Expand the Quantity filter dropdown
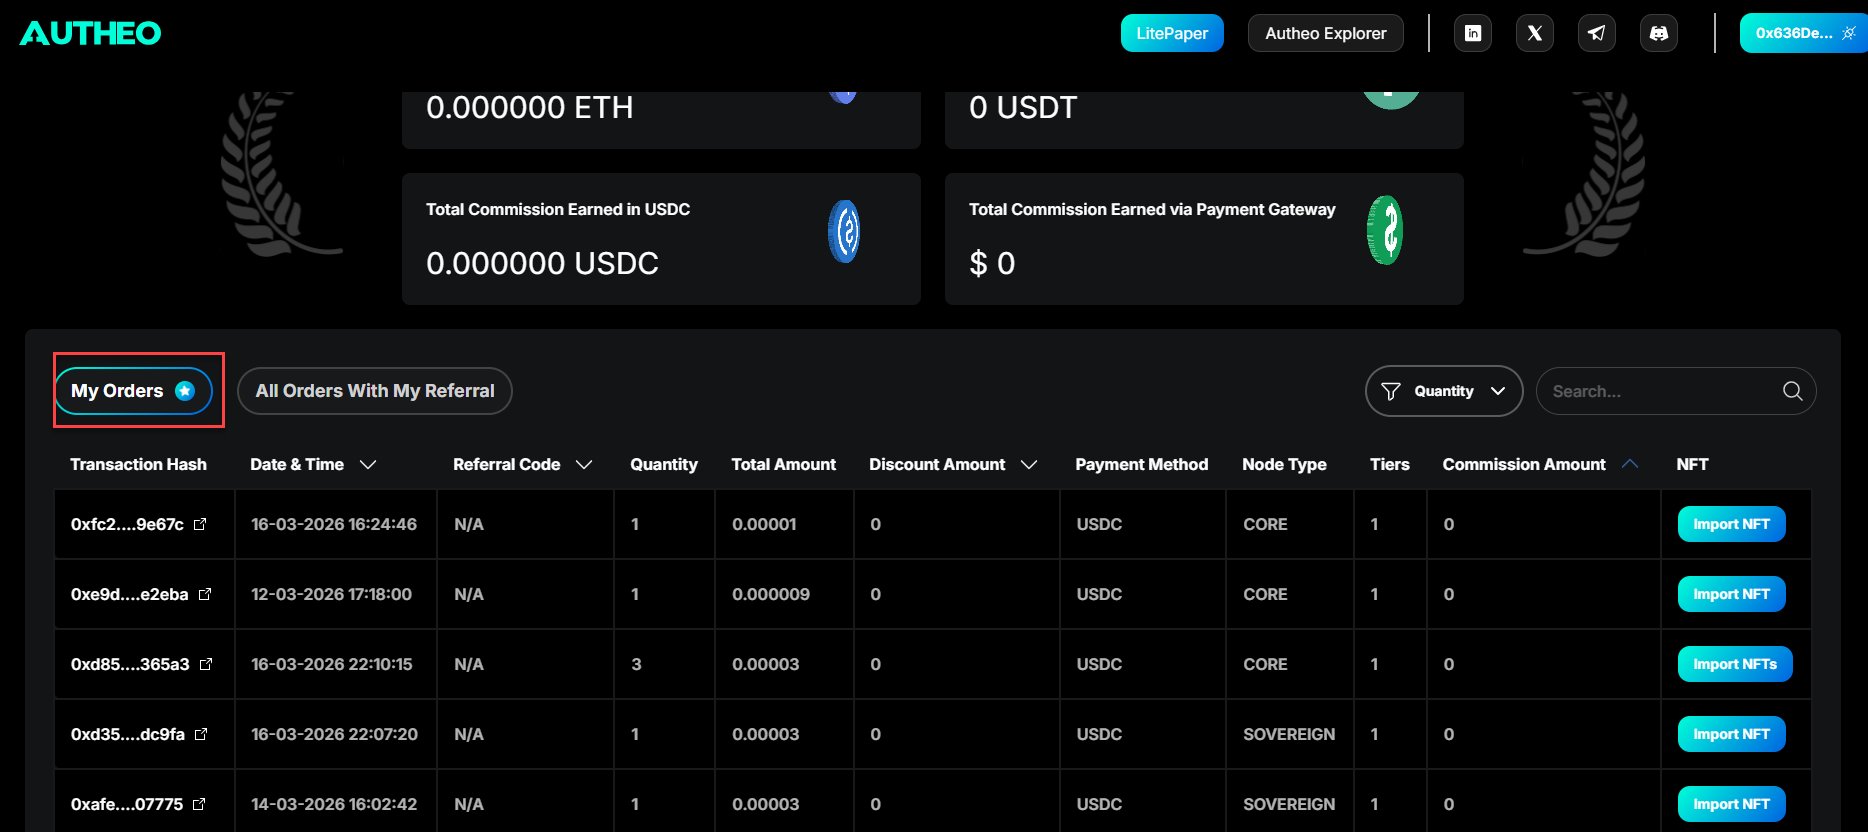This screenshot has width=1868, height=832. click(x=1444, y=391)
